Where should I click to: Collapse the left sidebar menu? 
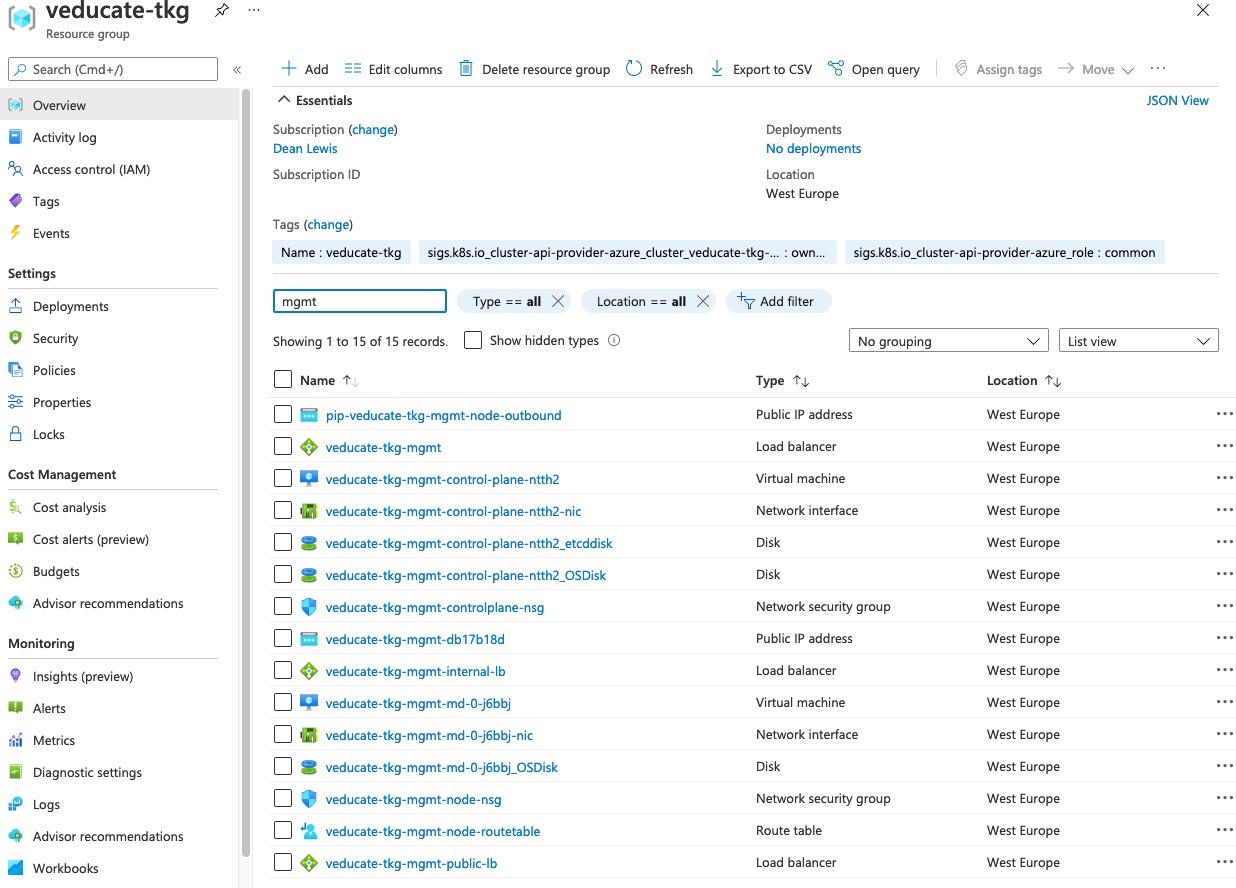(237, 70)
